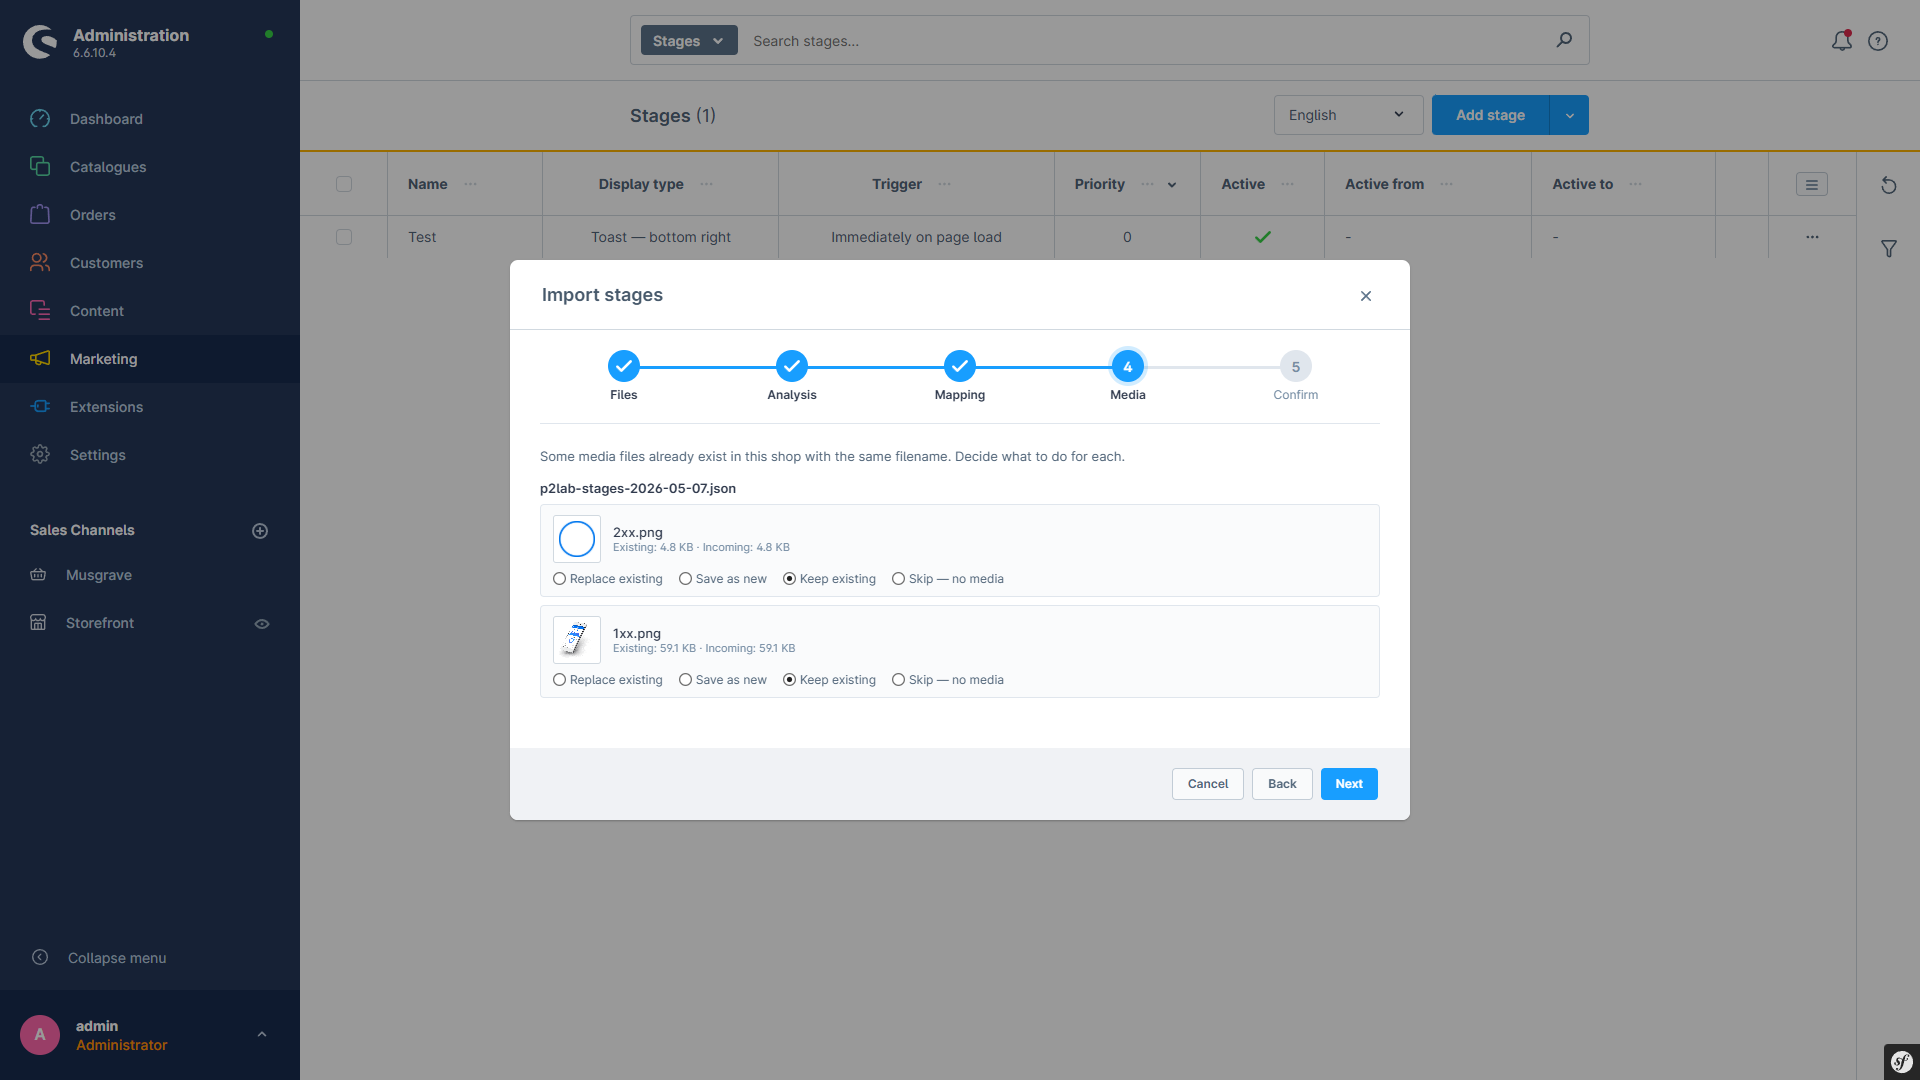Open Symfony profiler toolbar icon
Image resolution: width=1920 pixels, height=1080 pixels.
tap(1902, 1062)
